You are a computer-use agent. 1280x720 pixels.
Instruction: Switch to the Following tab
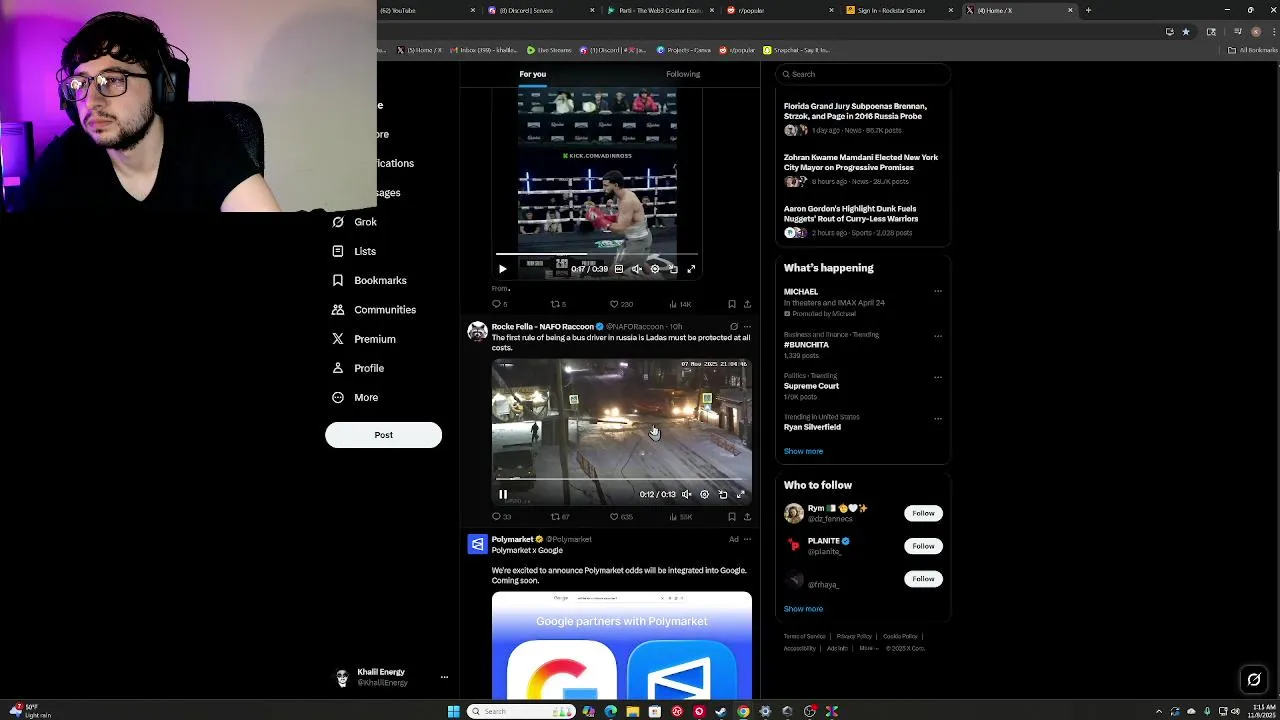click(x=683, y=74)
